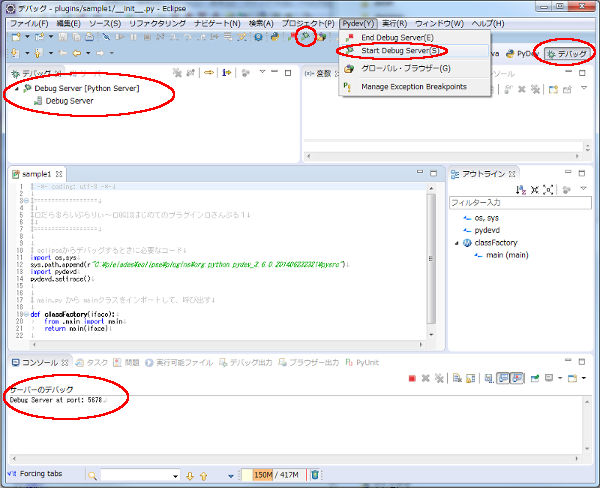
Task: Click Remove Launch X icon in Console toolbar
Action: click(x=426, y=379)
